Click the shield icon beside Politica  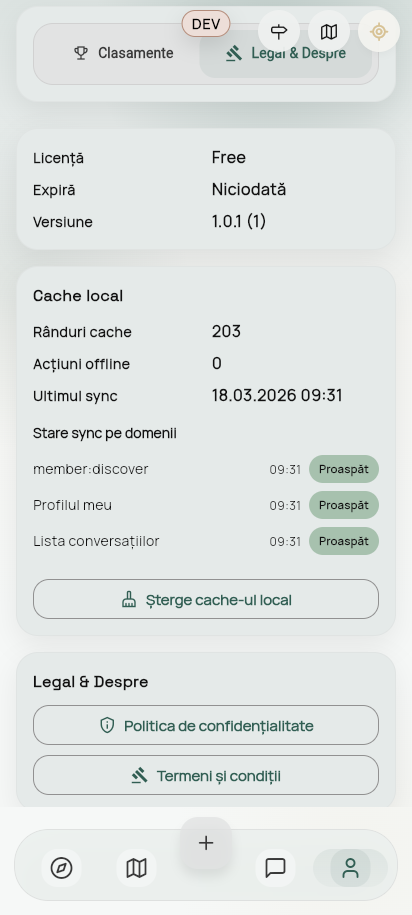(x=107, y=725)
